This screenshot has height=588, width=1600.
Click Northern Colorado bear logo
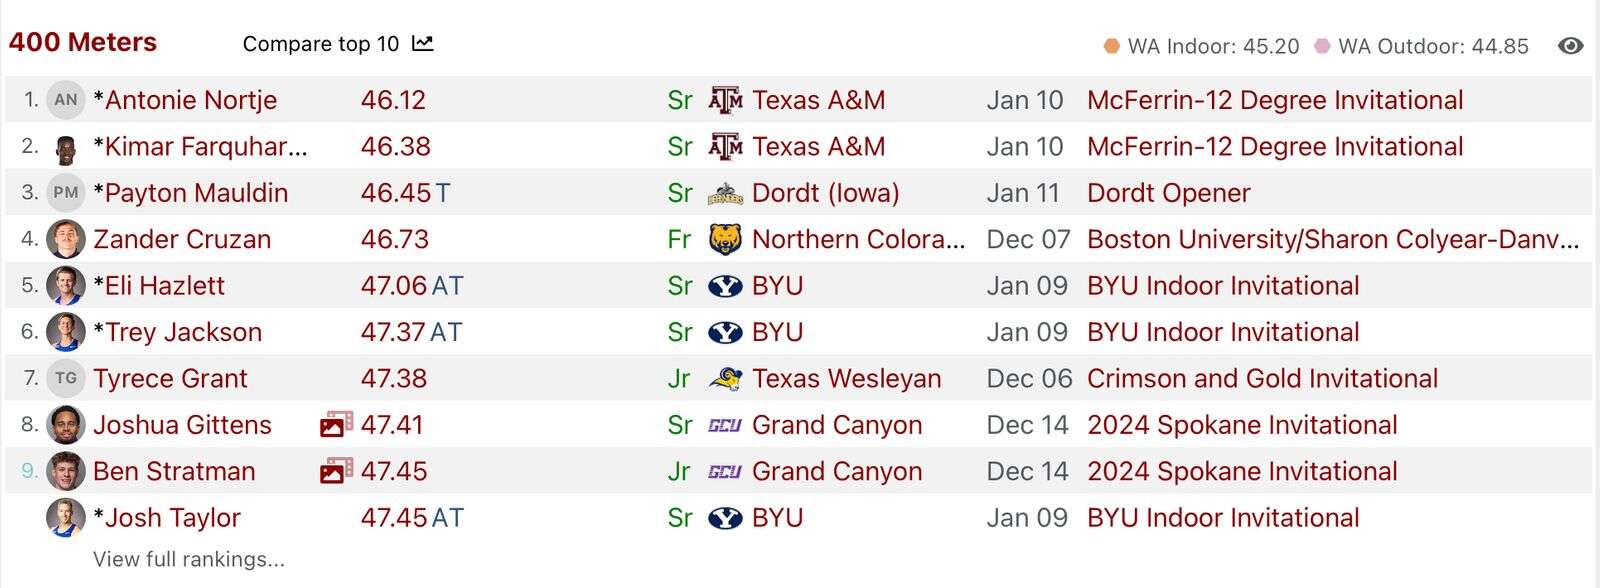click(725, 239)
